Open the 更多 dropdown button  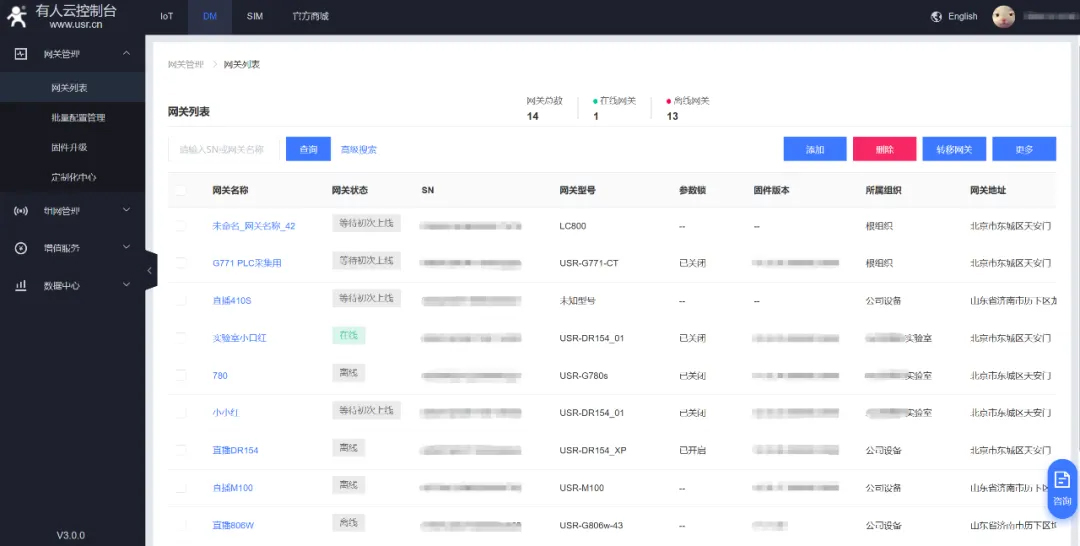point(1023,149)
